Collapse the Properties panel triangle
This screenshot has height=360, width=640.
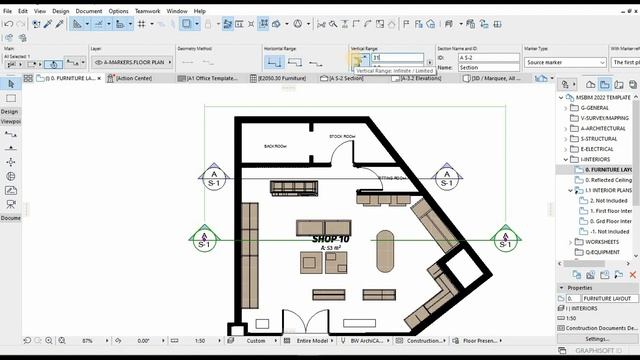[x=562, y=288]
